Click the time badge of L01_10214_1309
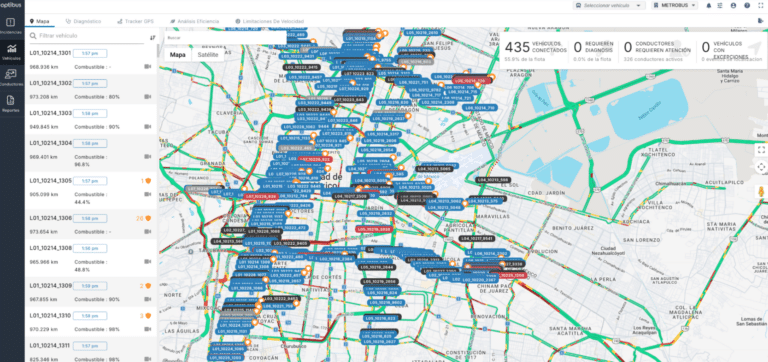This screenshot has height=362, width=768. tap(90, 286)
